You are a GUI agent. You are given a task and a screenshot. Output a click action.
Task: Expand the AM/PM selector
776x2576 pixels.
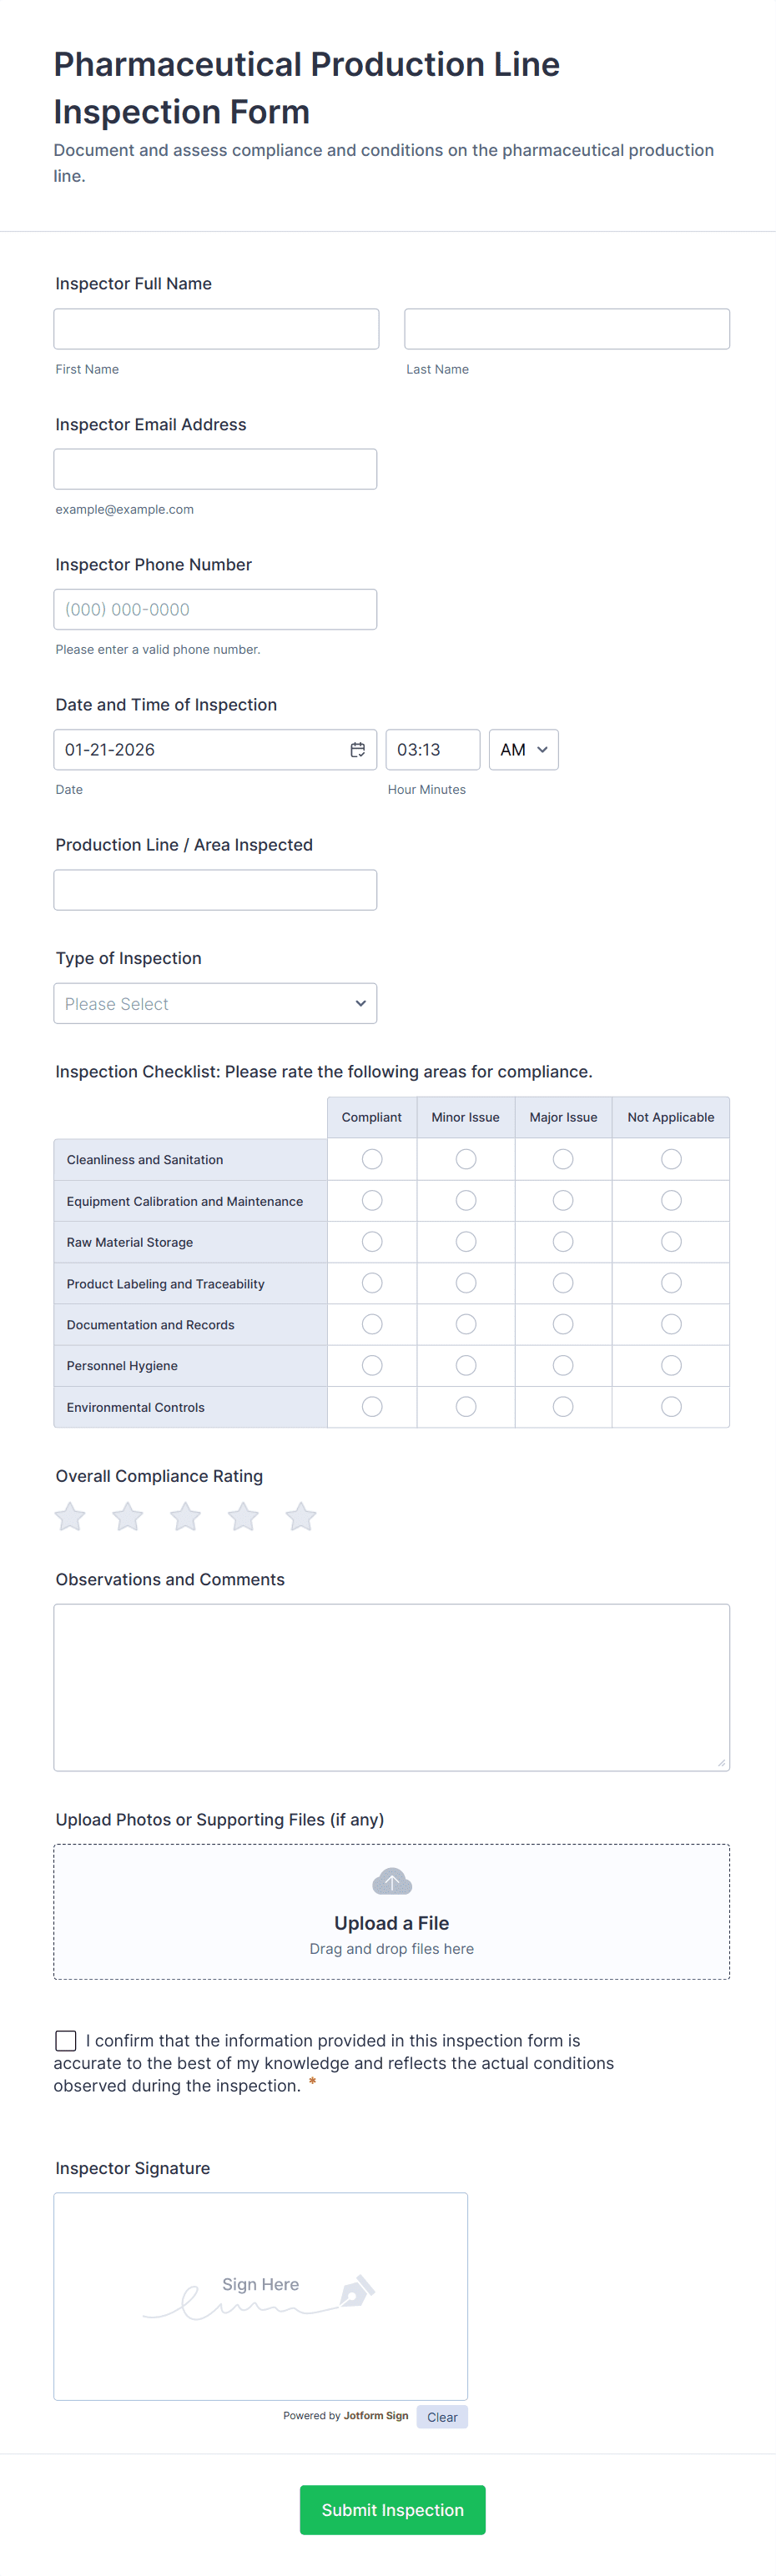point(524,750)
